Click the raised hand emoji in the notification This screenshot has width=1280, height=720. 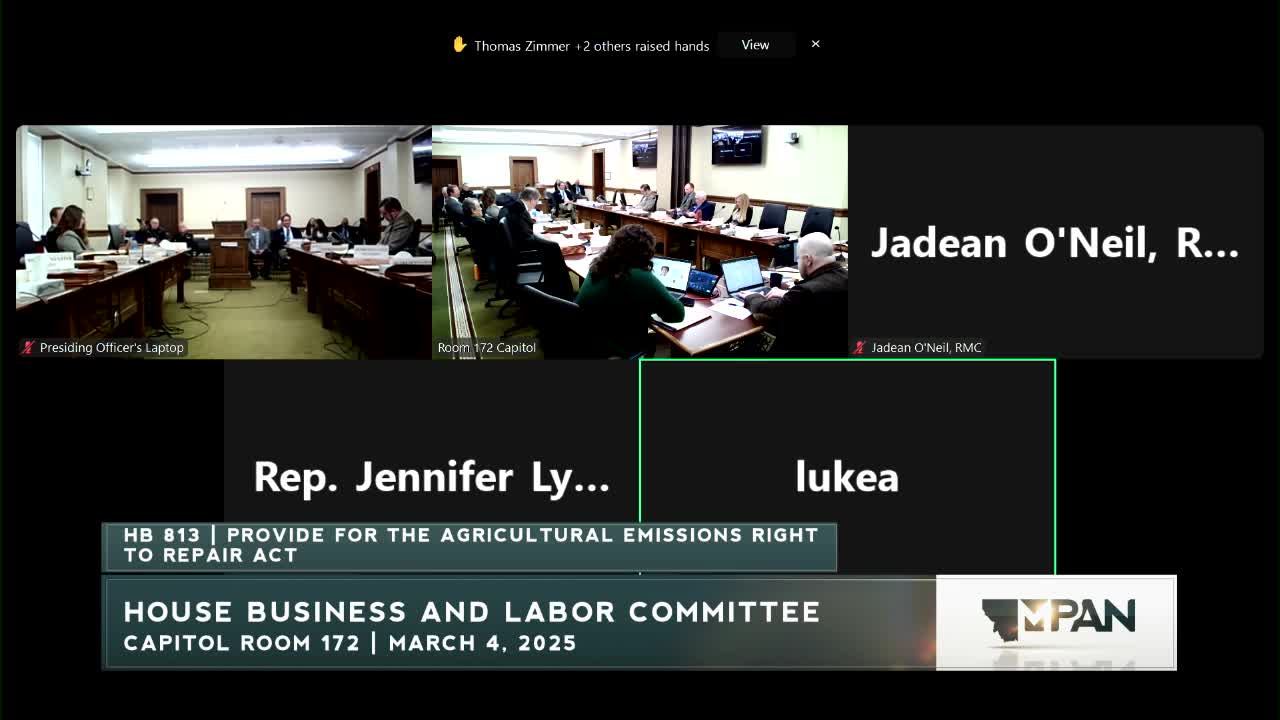[459, 44]
